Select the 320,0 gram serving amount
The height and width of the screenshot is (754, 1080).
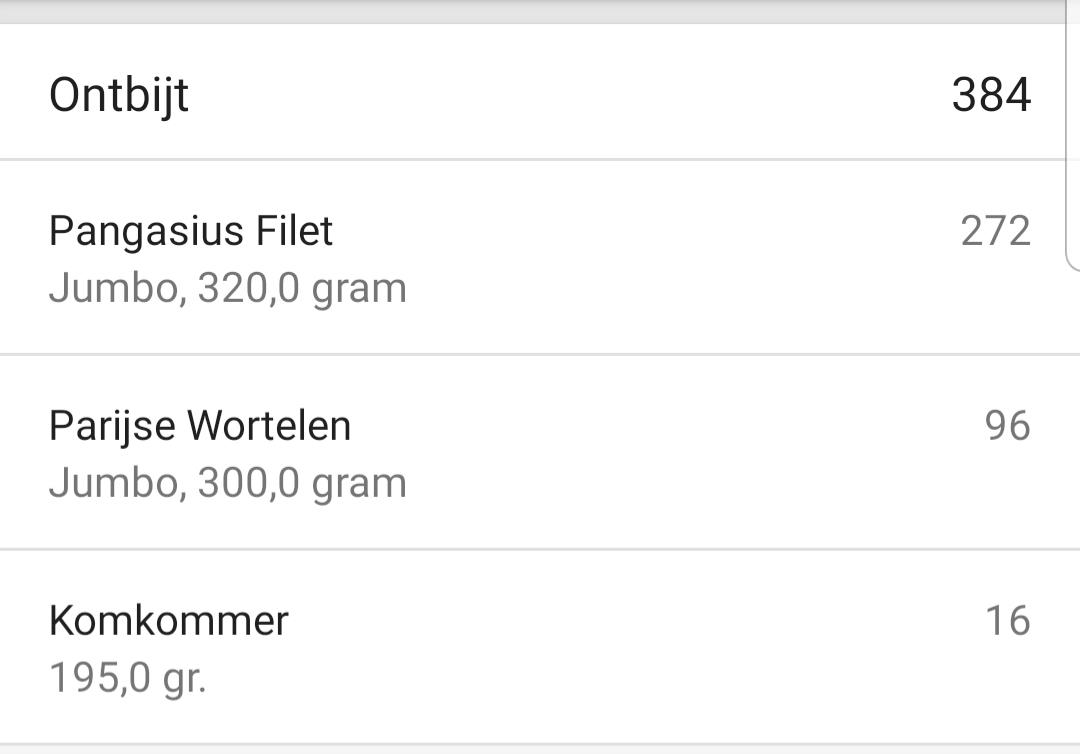[x=302, y=289]
